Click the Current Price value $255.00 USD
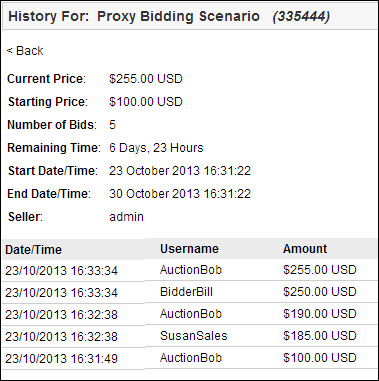Image resolution: width=379 pixels, height=381 pixels. (146, 79)
